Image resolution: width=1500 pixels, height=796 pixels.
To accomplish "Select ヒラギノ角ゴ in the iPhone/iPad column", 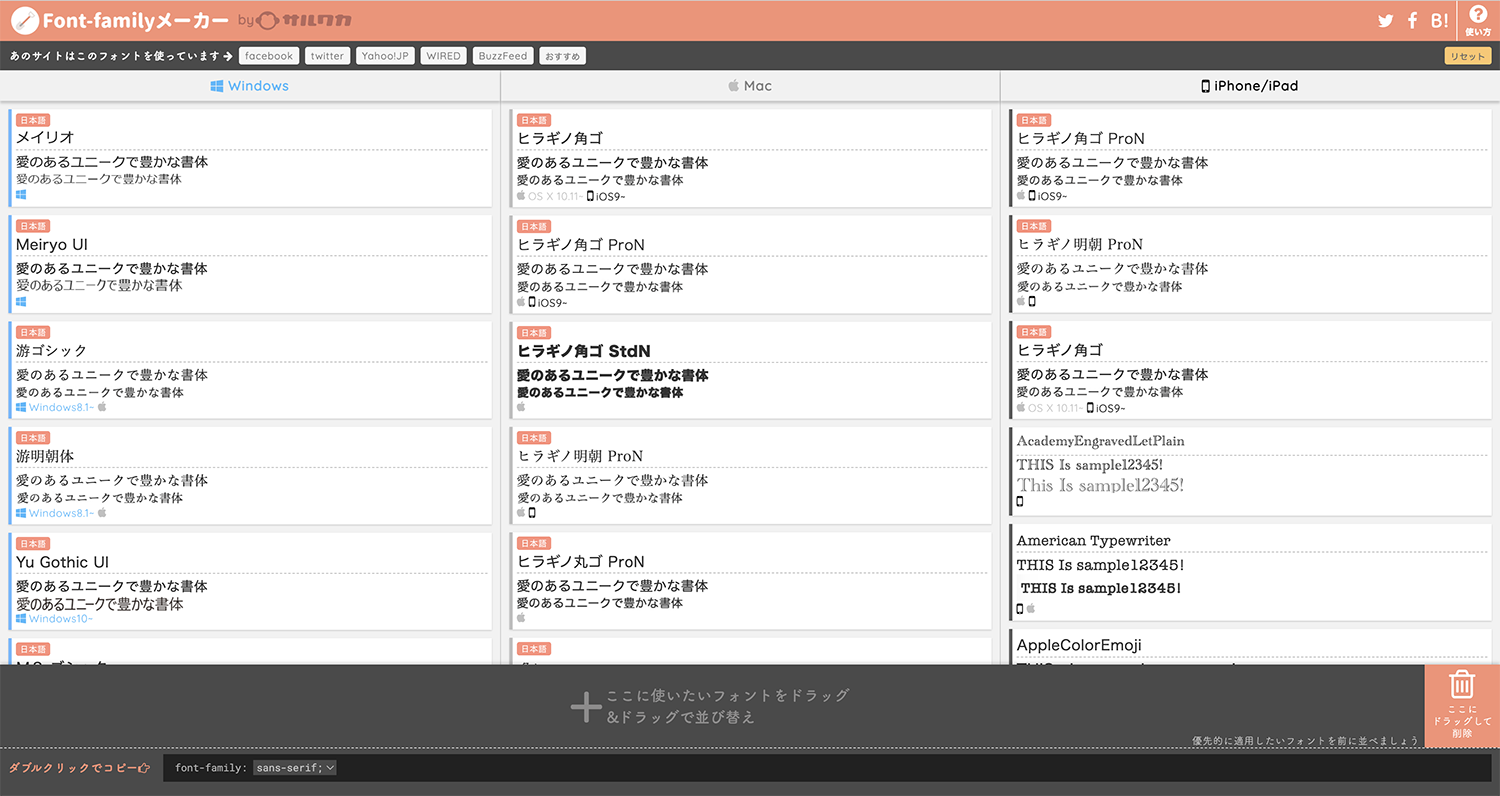I will [1250, 370].
